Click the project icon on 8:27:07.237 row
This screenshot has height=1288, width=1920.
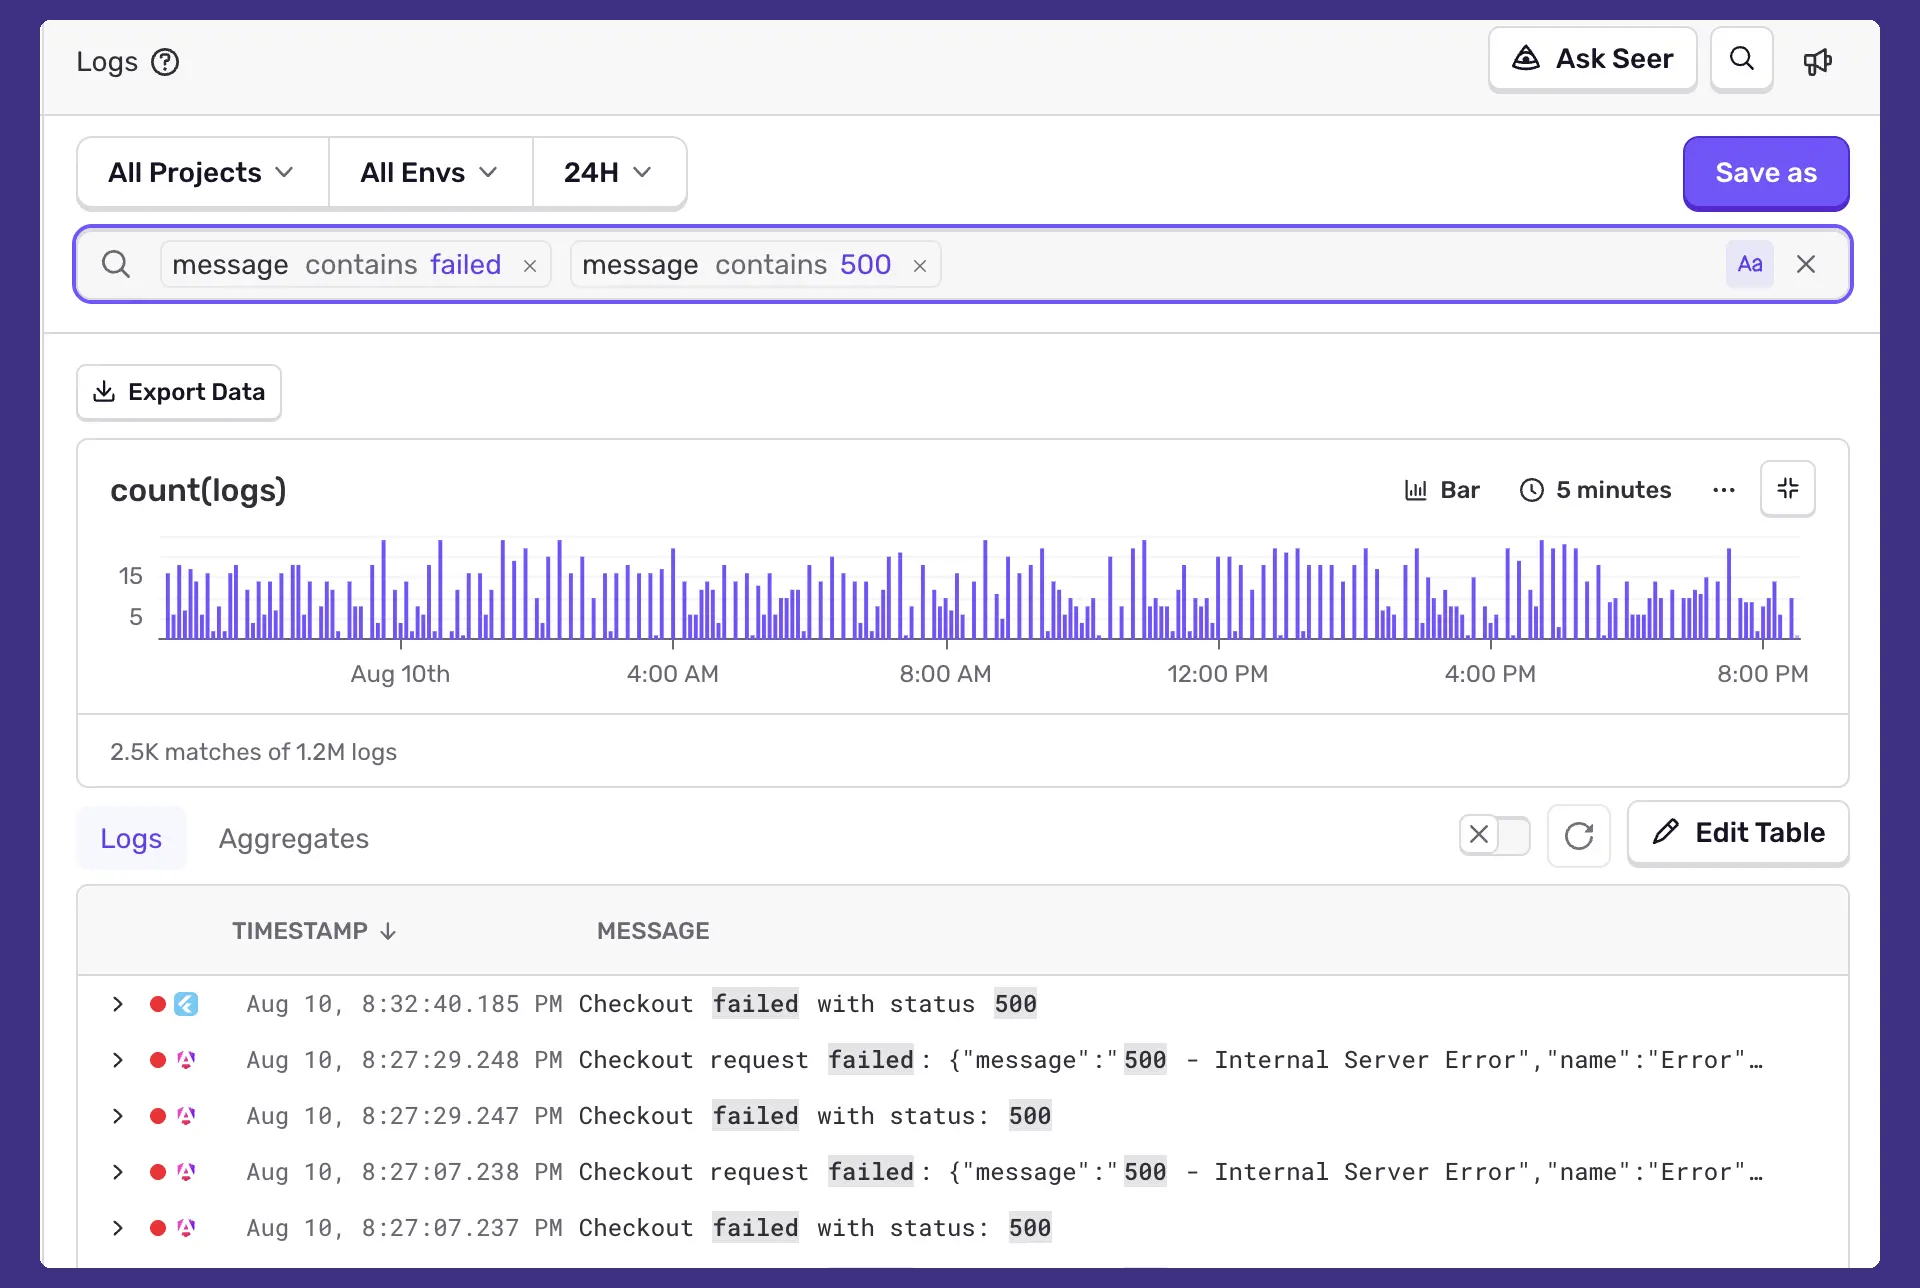coord(186,1228)
